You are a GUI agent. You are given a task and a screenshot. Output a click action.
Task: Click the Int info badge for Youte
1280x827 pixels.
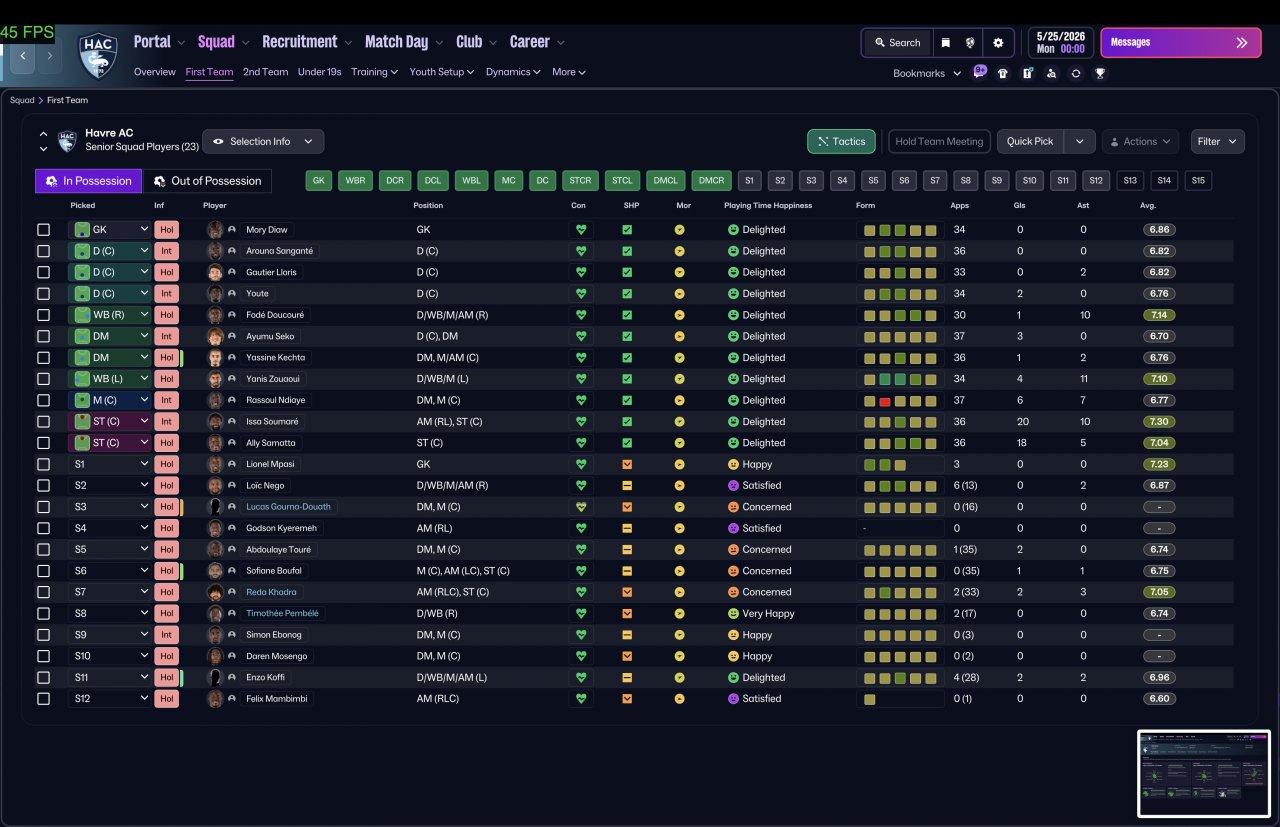point(166,294)
